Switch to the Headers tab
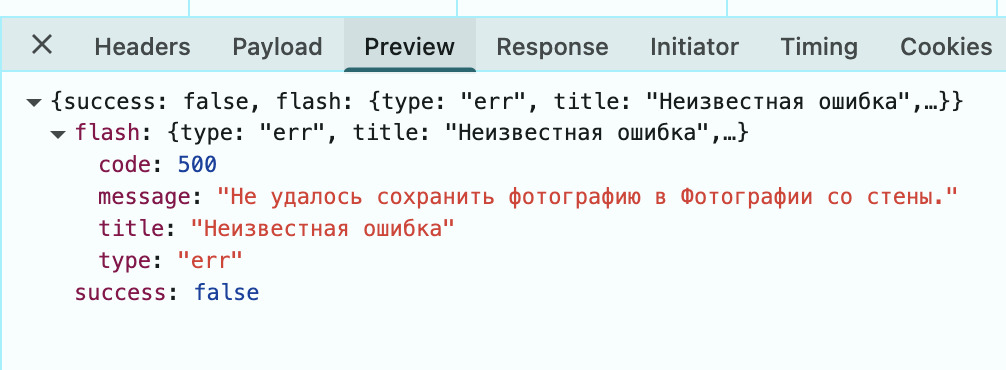1006x370 pixels. (142, 46)
